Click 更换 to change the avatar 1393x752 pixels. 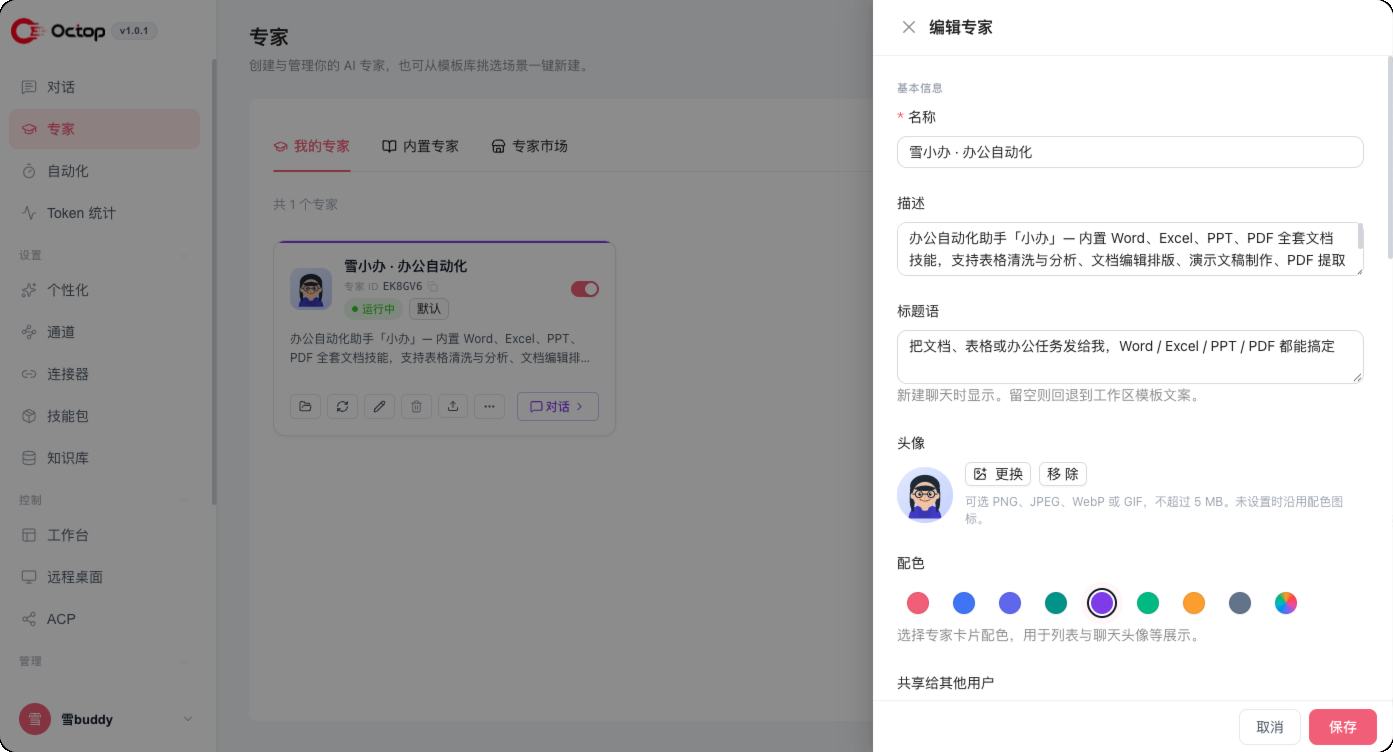998,474
